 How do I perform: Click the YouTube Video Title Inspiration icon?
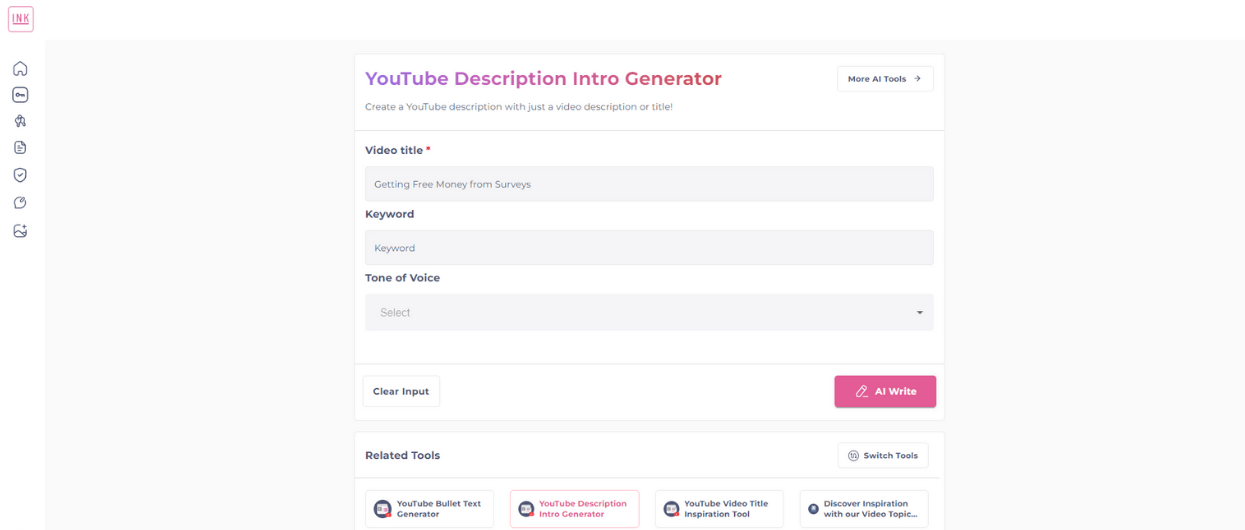pos(672,509)
